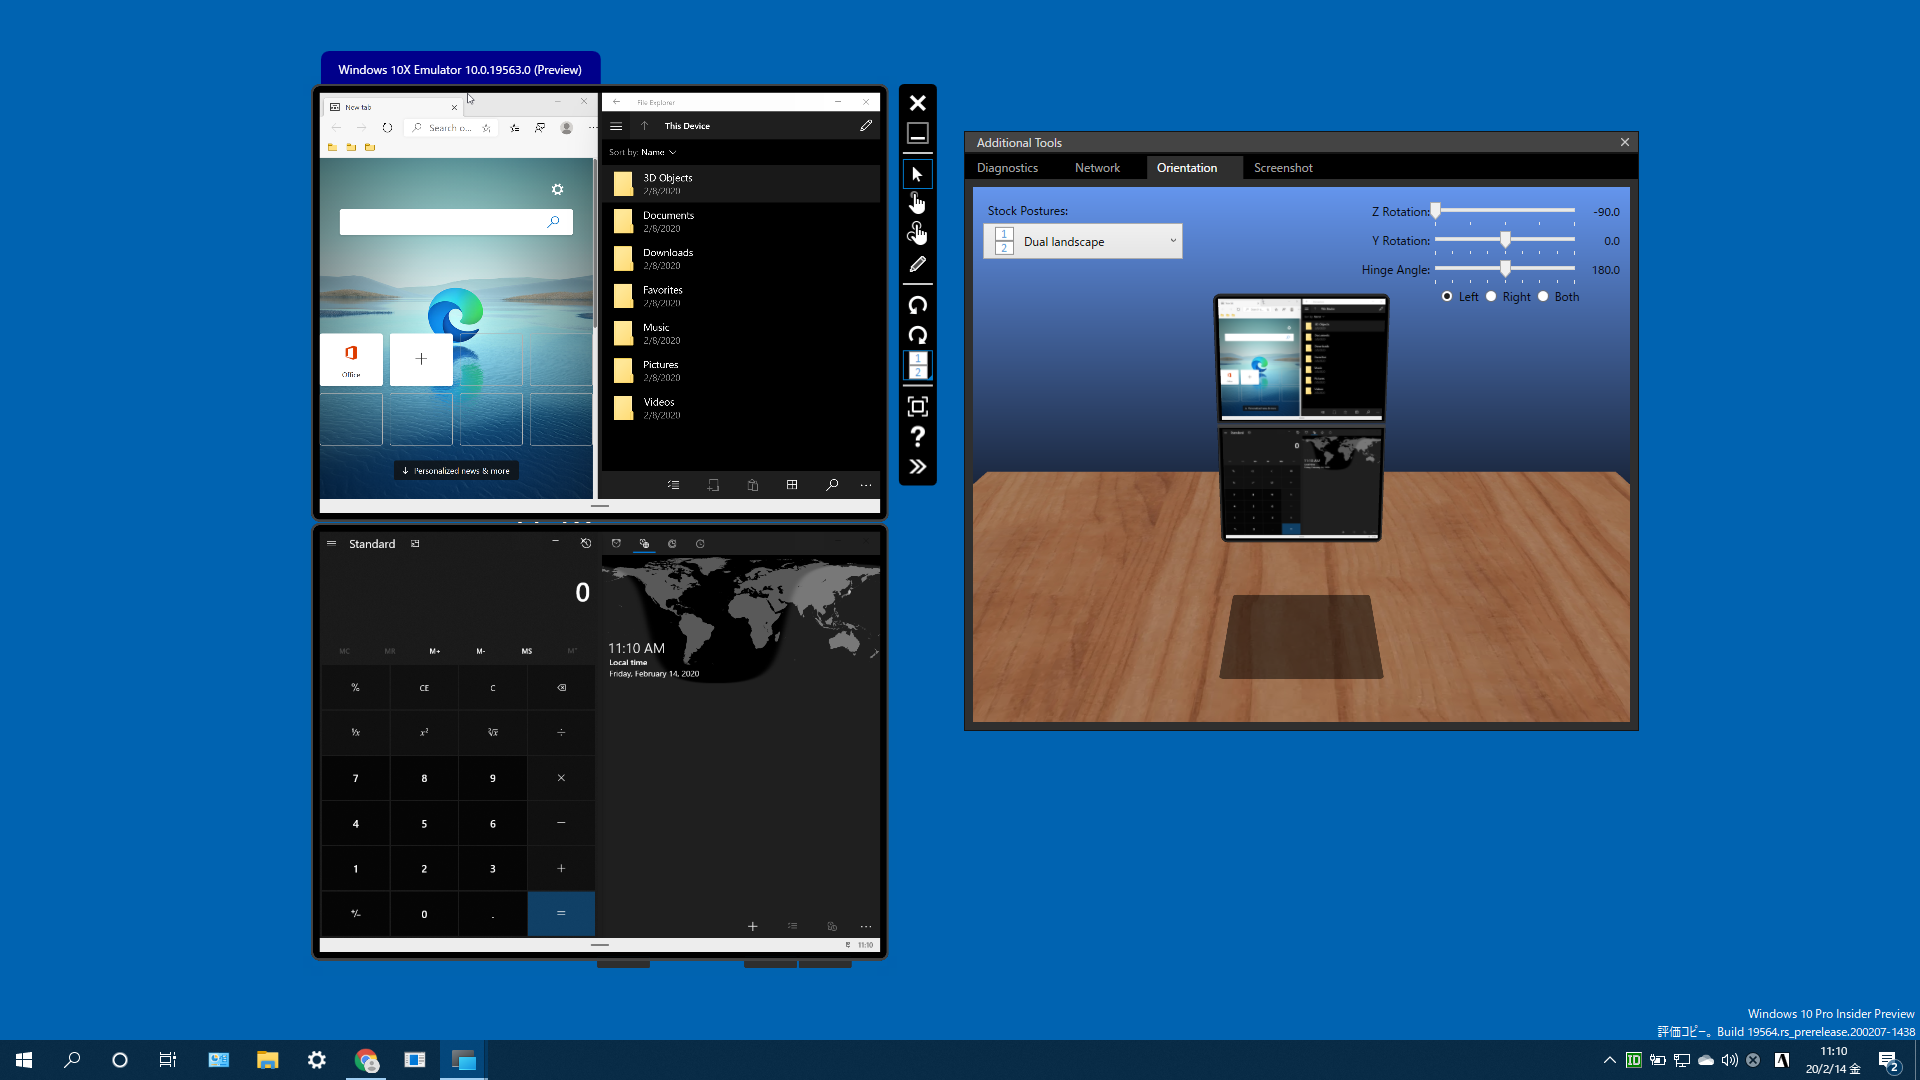Screen dimensions: 1920x1080
Task: Click the double chevron tools icon
Action: click(x=917, y=467)
